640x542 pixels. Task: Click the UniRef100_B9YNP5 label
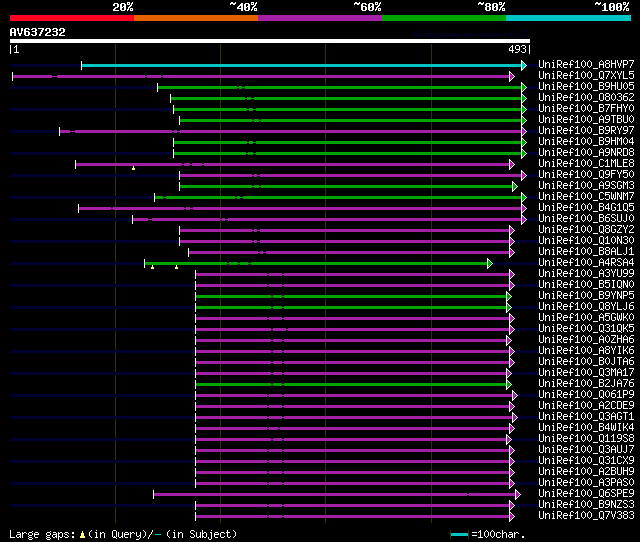point(586,296)
